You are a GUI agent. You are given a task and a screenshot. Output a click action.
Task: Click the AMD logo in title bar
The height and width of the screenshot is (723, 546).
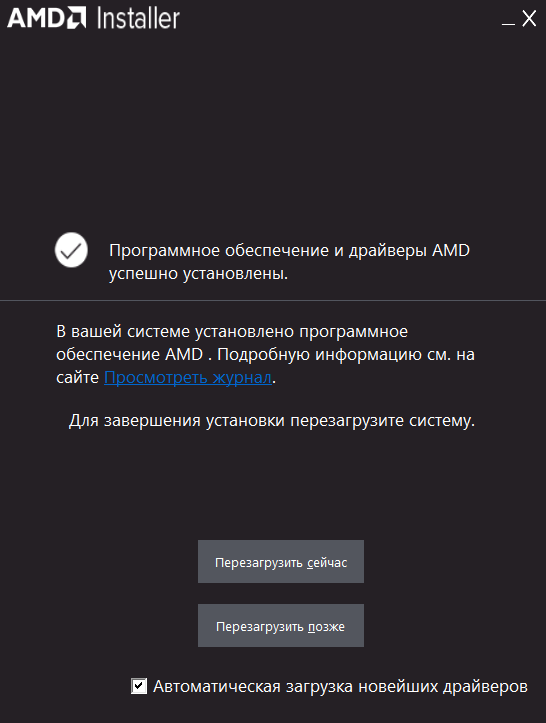[46, 18]
